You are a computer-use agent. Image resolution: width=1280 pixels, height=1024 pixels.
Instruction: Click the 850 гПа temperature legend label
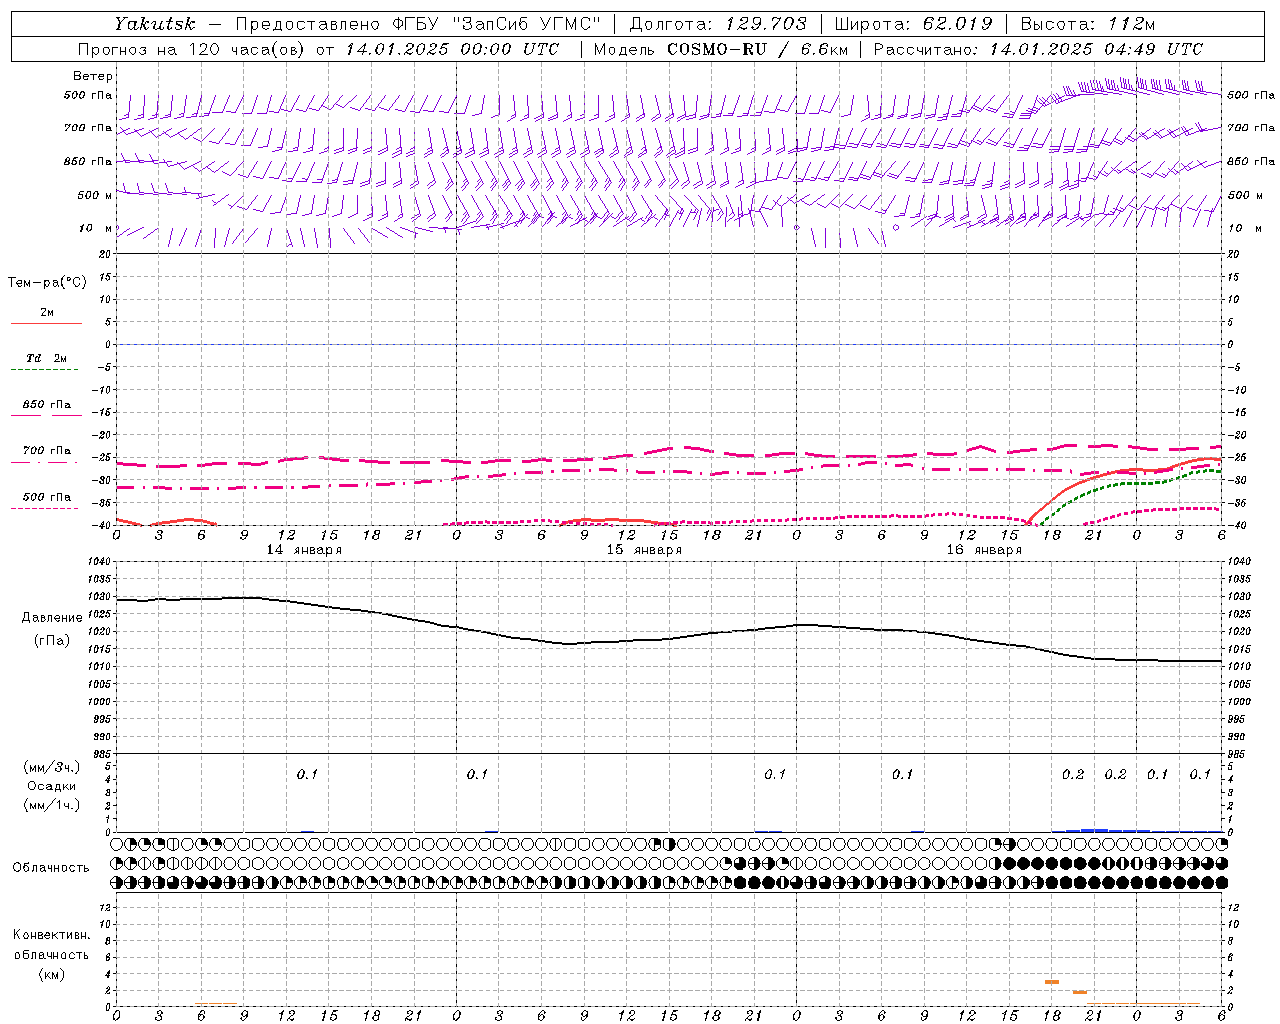click(47, 405)
